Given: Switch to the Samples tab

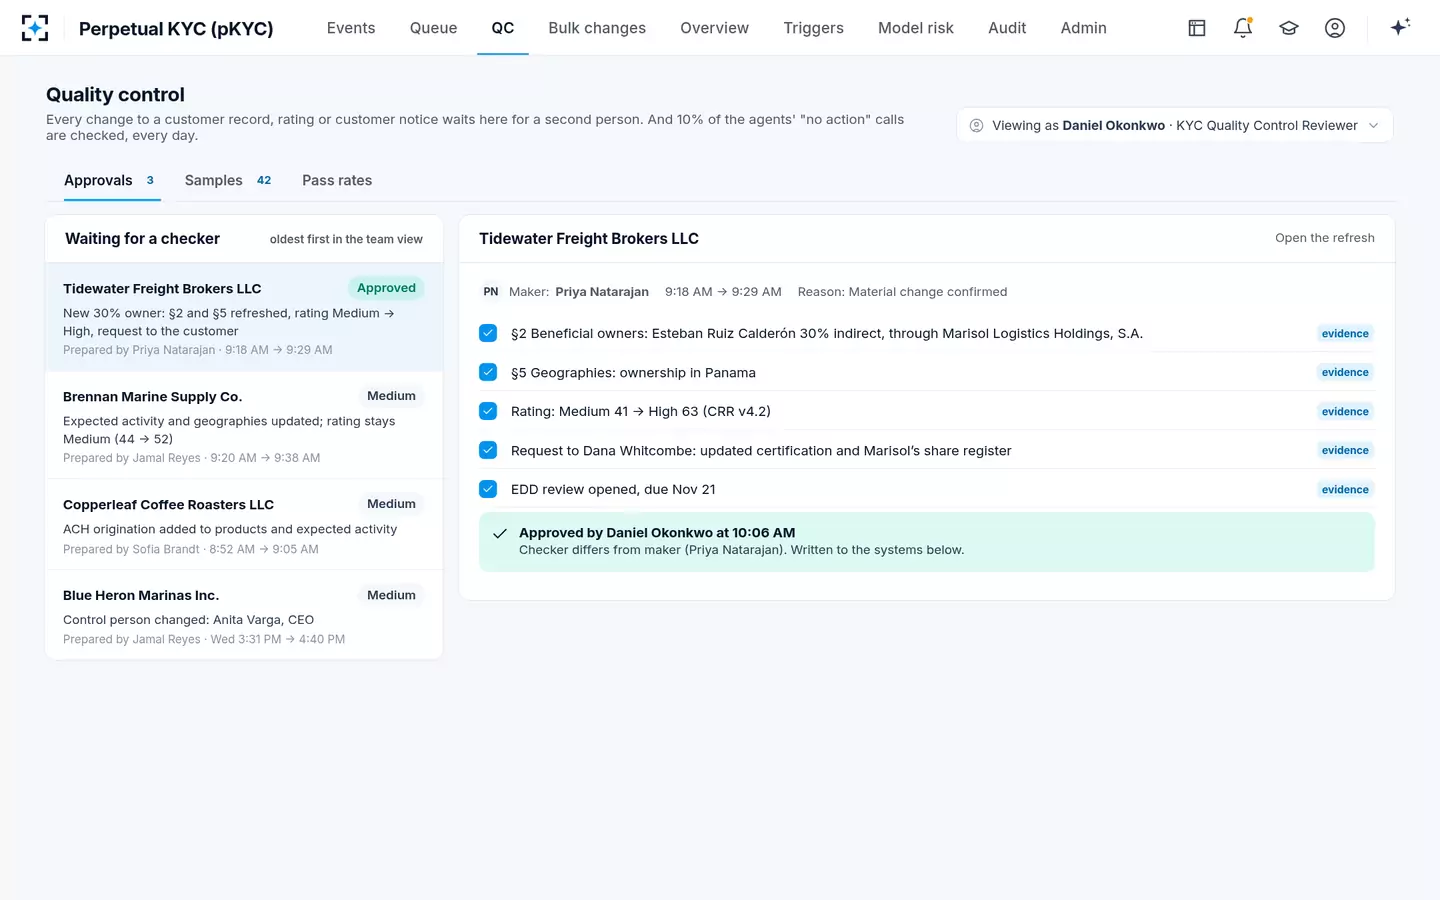Looking at the screenshot, I should point(228,180).
